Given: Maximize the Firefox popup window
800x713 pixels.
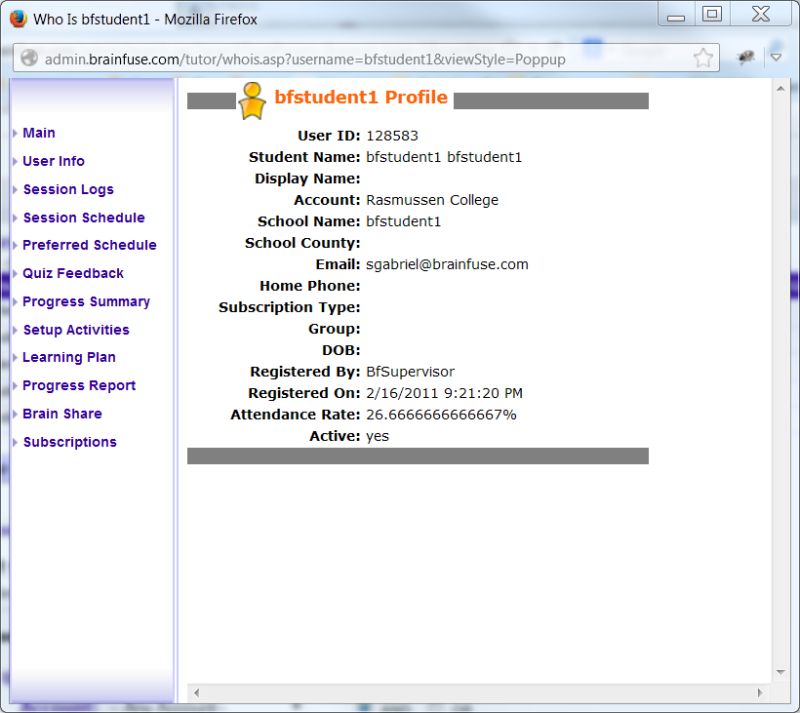Looking at the screenshot, I should 712,14.
